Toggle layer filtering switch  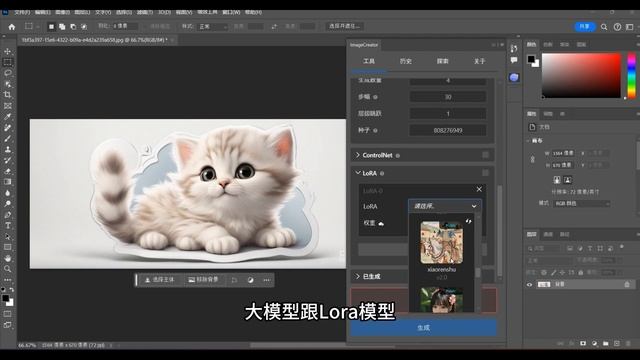622,247
